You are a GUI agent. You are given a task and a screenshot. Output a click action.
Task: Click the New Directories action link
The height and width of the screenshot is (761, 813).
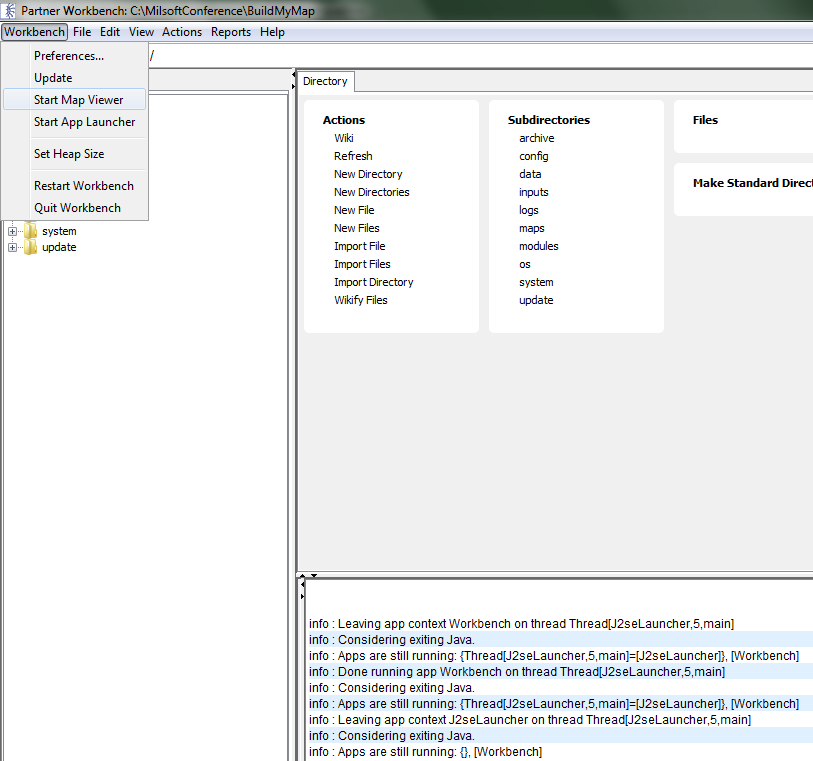pos(372,192)
